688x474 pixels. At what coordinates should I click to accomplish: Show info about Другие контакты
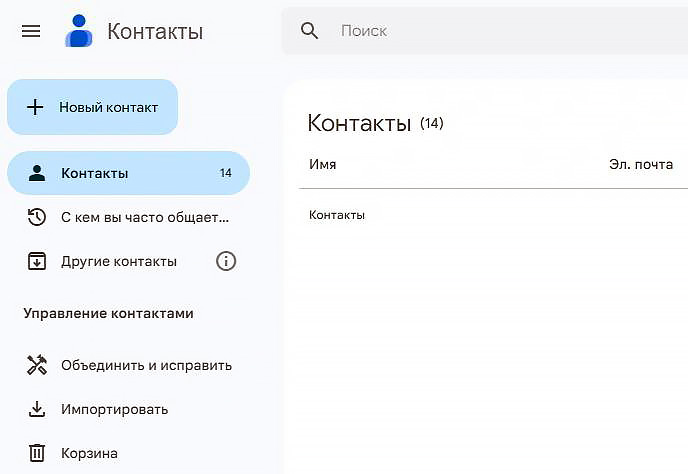click(226, 261)
